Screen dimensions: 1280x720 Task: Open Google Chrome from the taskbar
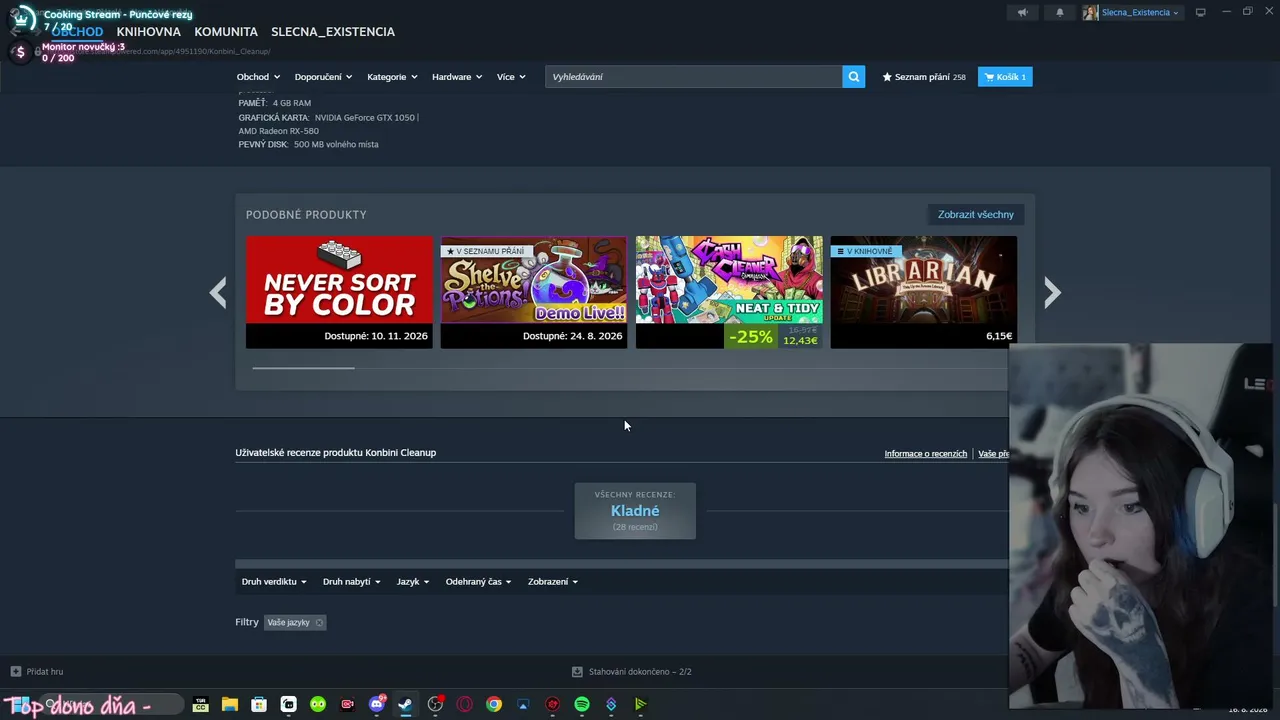point(493,704)
